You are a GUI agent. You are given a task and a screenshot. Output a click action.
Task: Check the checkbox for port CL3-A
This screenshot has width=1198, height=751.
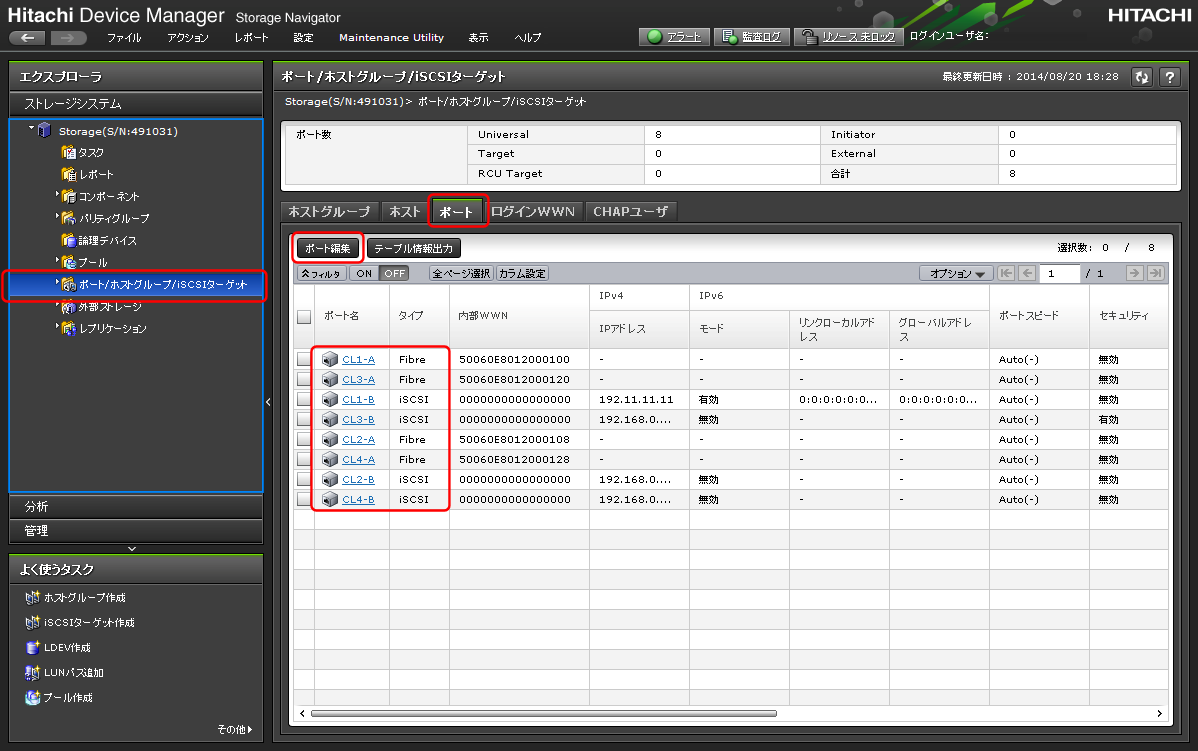(x=304, y=379)
